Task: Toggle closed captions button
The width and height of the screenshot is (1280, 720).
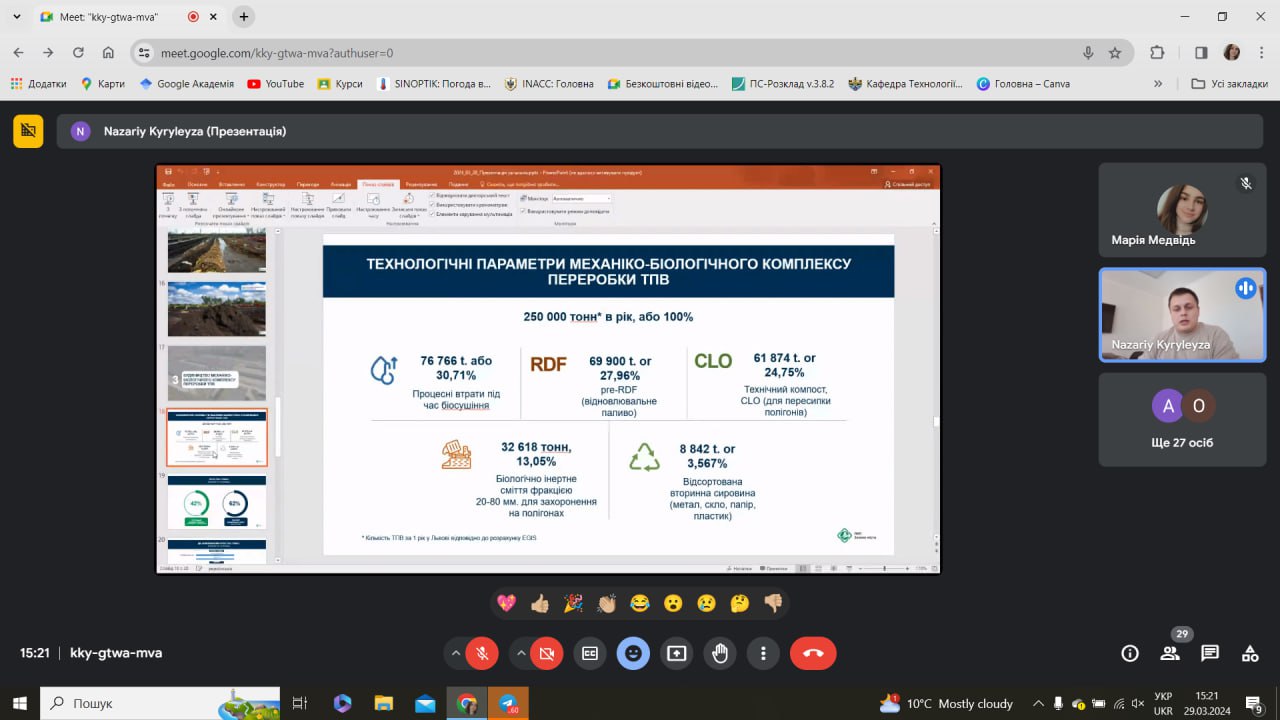Action: tap(590, 653)
